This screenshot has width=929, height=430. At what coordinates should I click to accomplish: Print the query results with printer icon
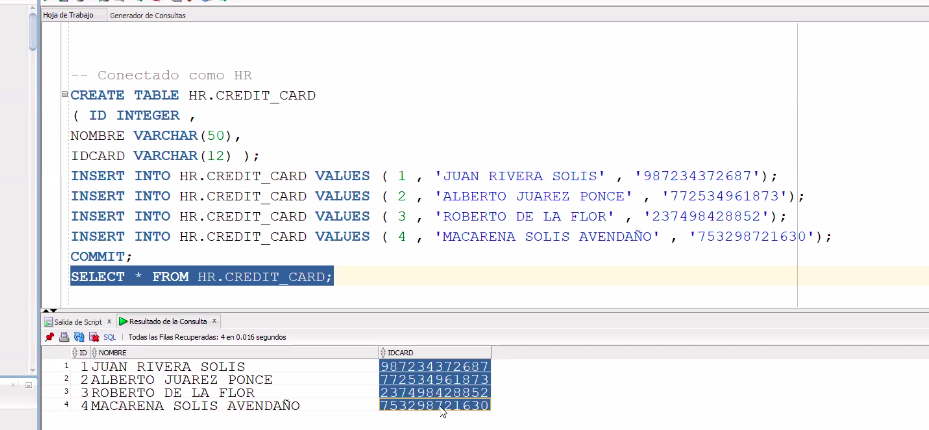(x=64, y=337)
